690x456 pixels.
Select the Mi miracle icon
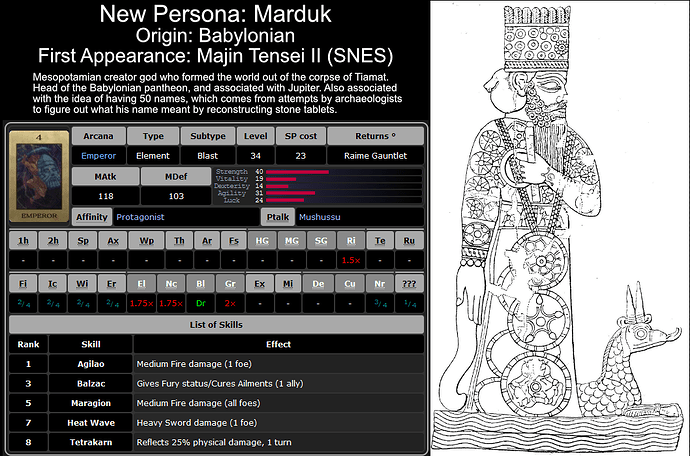(288, 284)
